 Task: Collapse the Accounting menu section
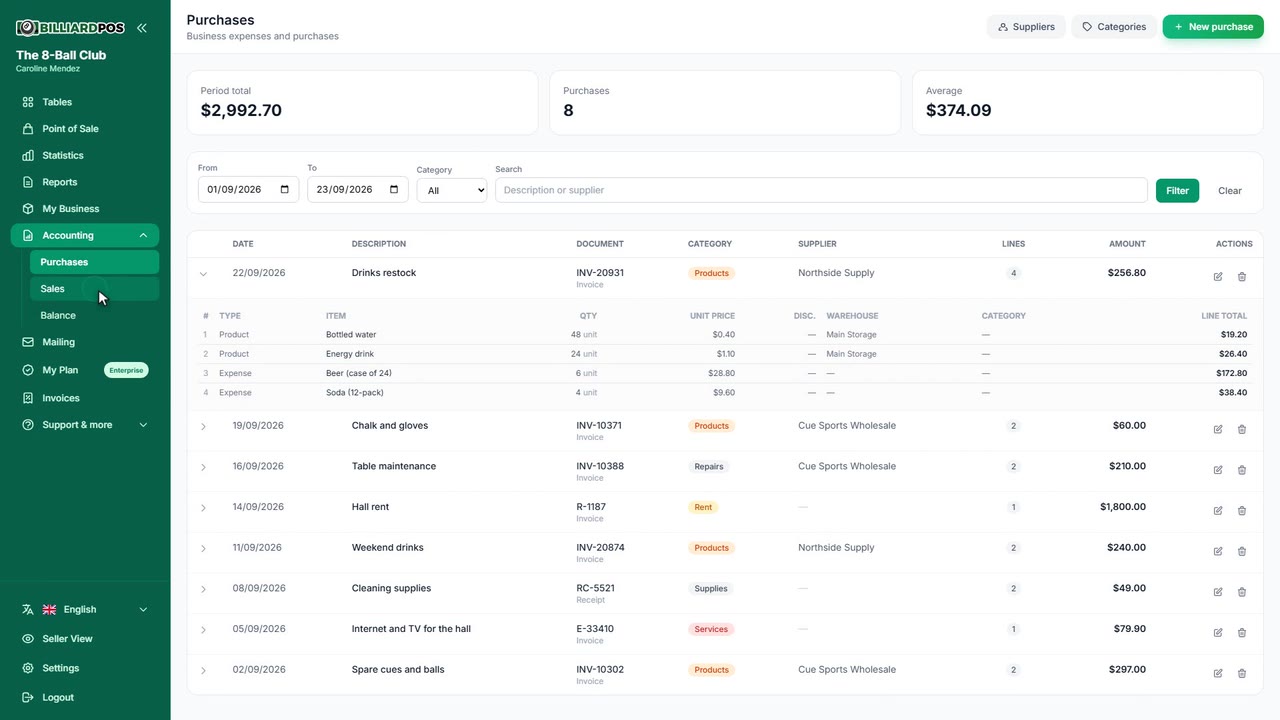[x=85, y=236]
